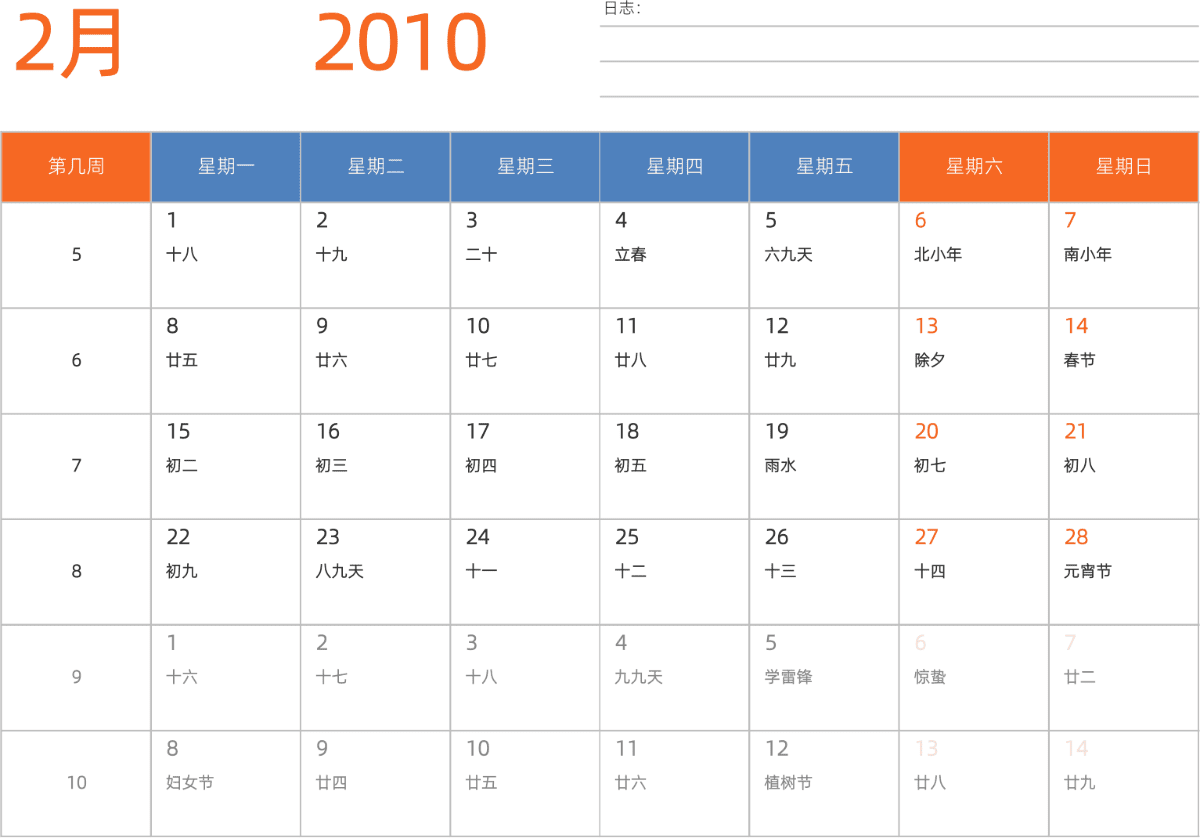
Task: Select greyed date 3 labeled "十八"
Action: tap(525, 678)
